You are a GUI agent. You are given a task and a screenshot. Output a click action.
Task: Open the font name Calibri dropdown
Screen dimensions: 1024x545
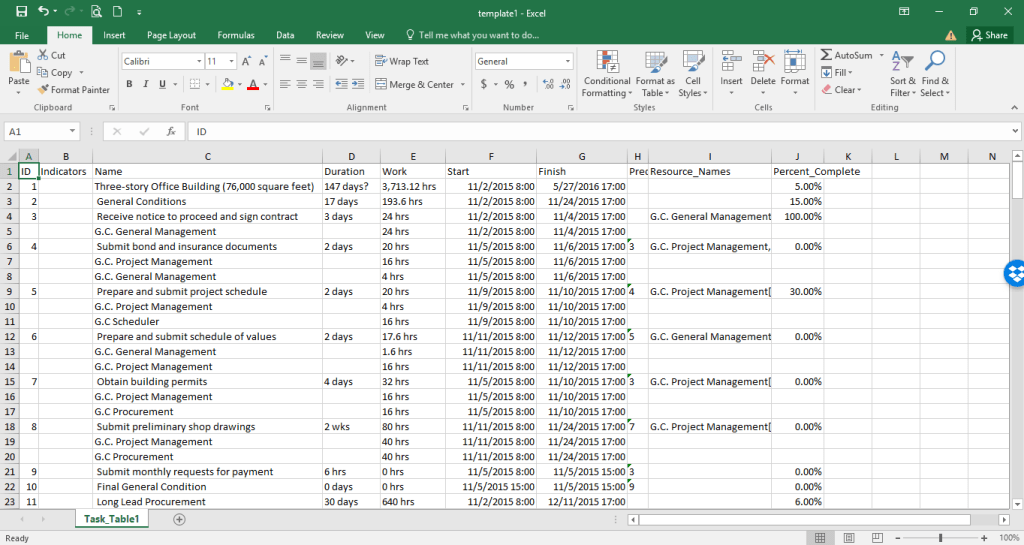pyautogui.click(x=199, y=61)
